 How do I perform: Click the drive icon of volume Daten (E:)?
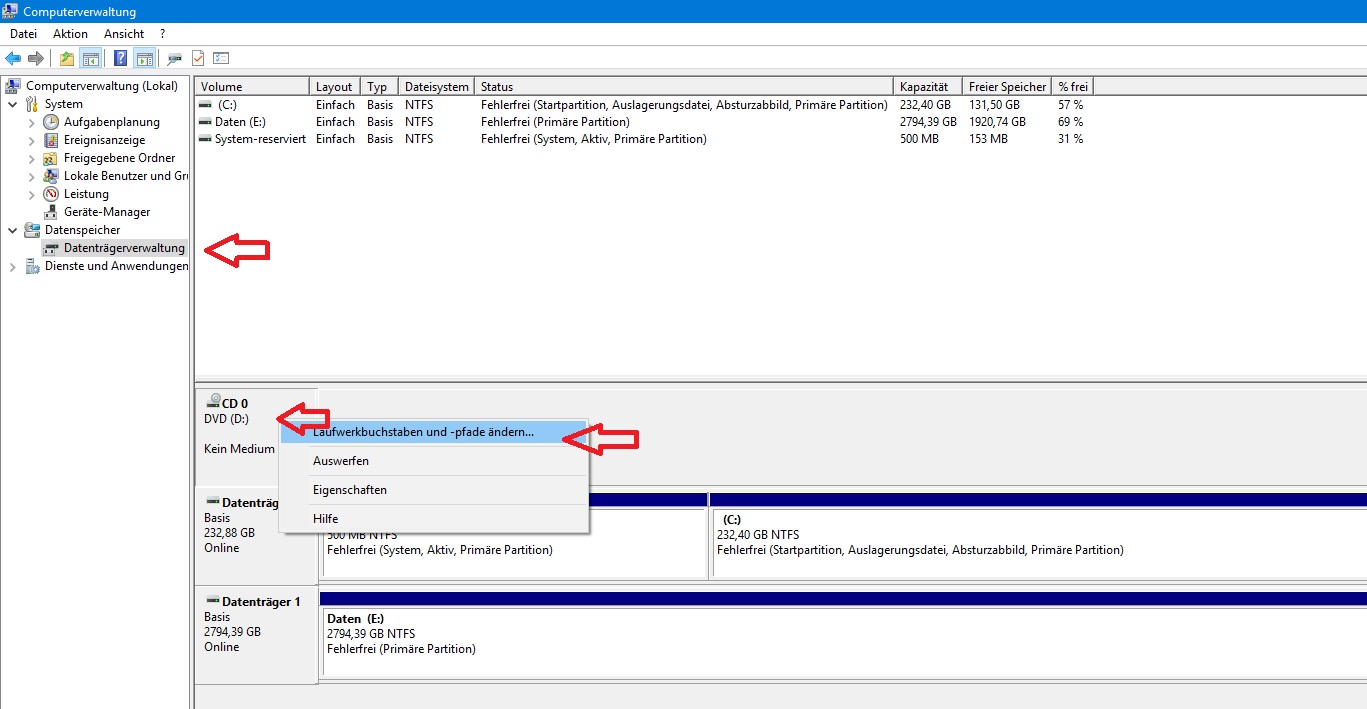click(x=205, y=122)
